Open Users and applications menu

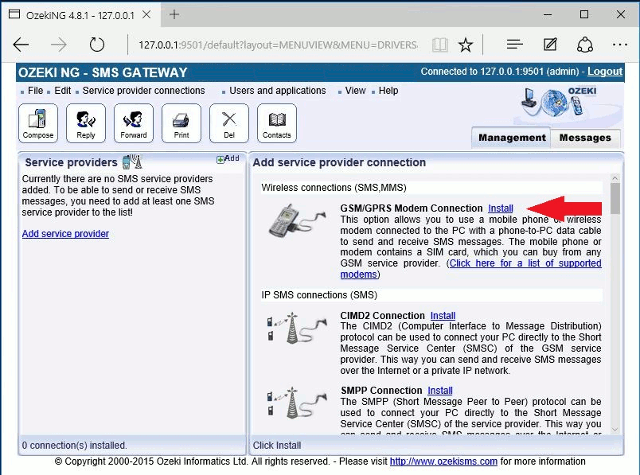pyautogui.click(x=278, y=91)
